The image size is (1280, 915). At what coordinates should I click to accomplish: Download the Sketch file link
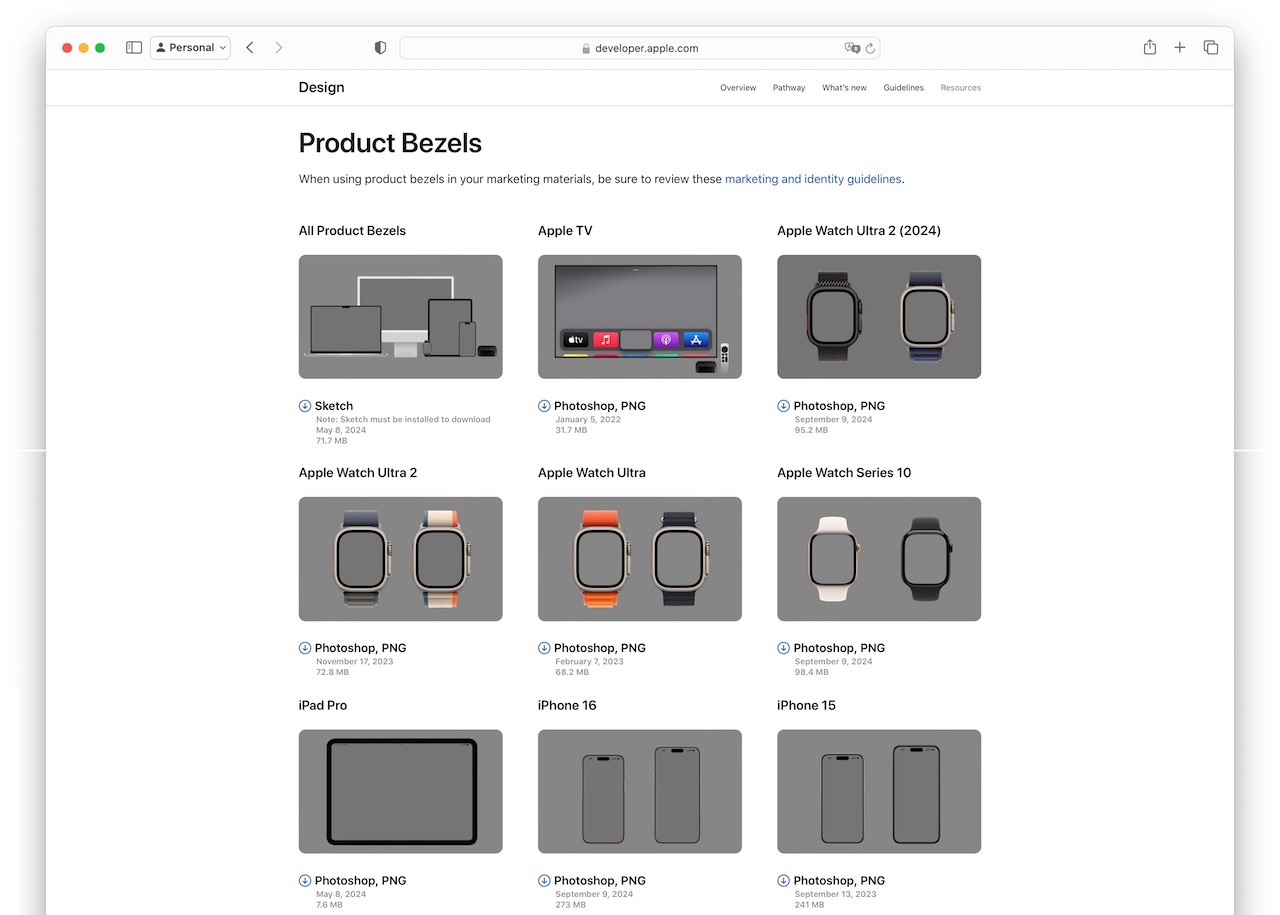334,406
